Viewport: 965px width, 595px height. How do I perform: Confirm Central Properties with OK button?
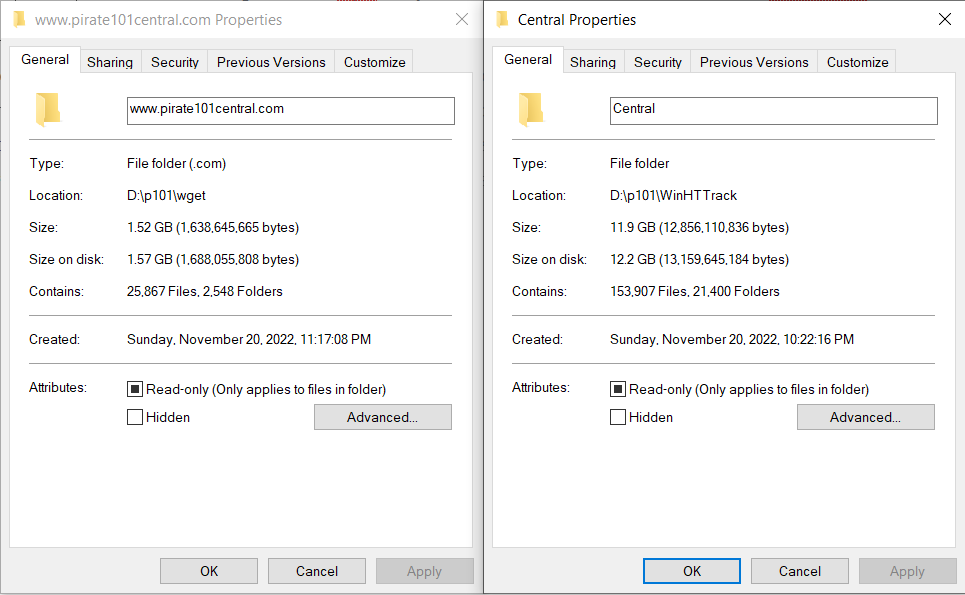(692, 571)
